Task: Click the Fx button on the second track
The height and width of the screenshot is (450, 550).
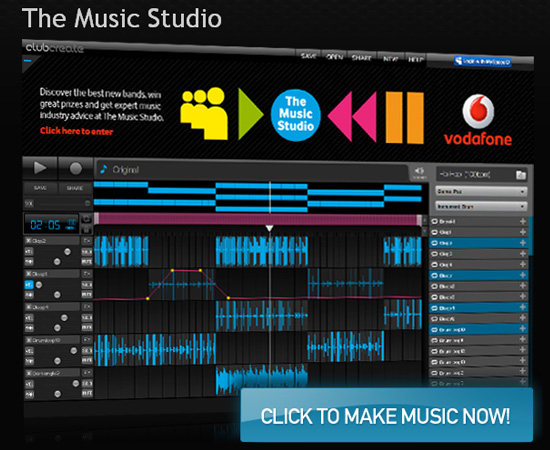Action: (x=87, y=274)
